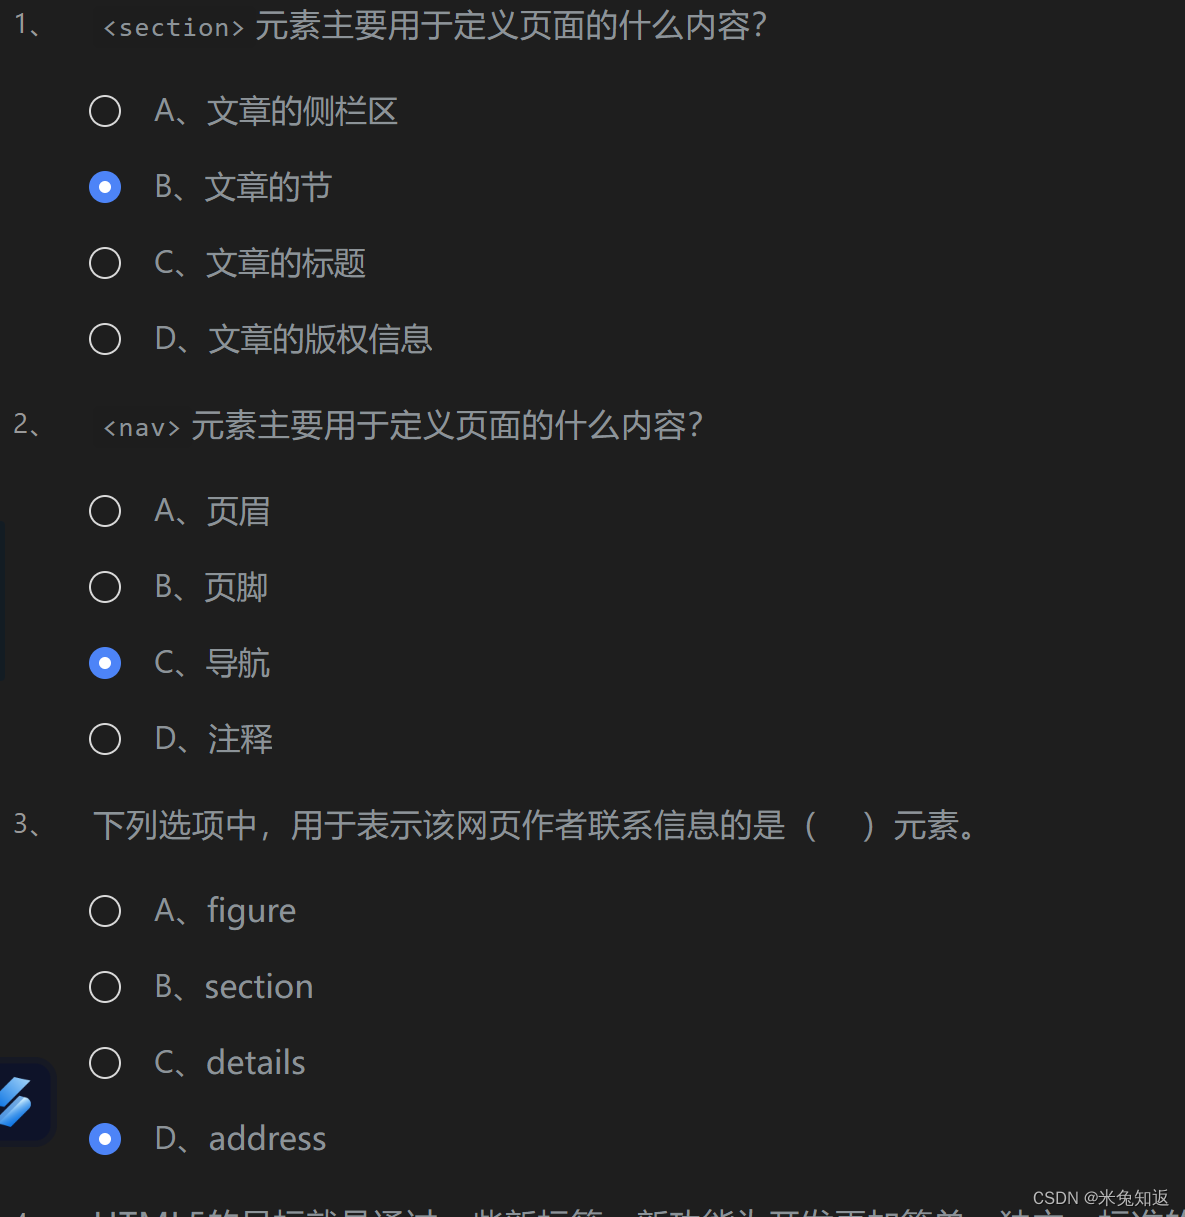Select the address option in question 3

[105, 1139]
